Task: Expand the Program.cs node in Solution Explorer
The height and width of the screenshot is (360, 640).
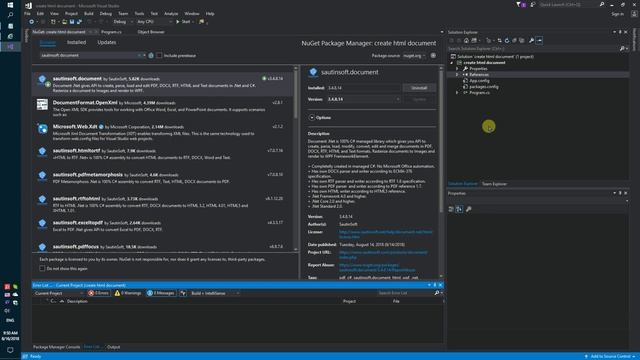Action: (x=457, y=93)
